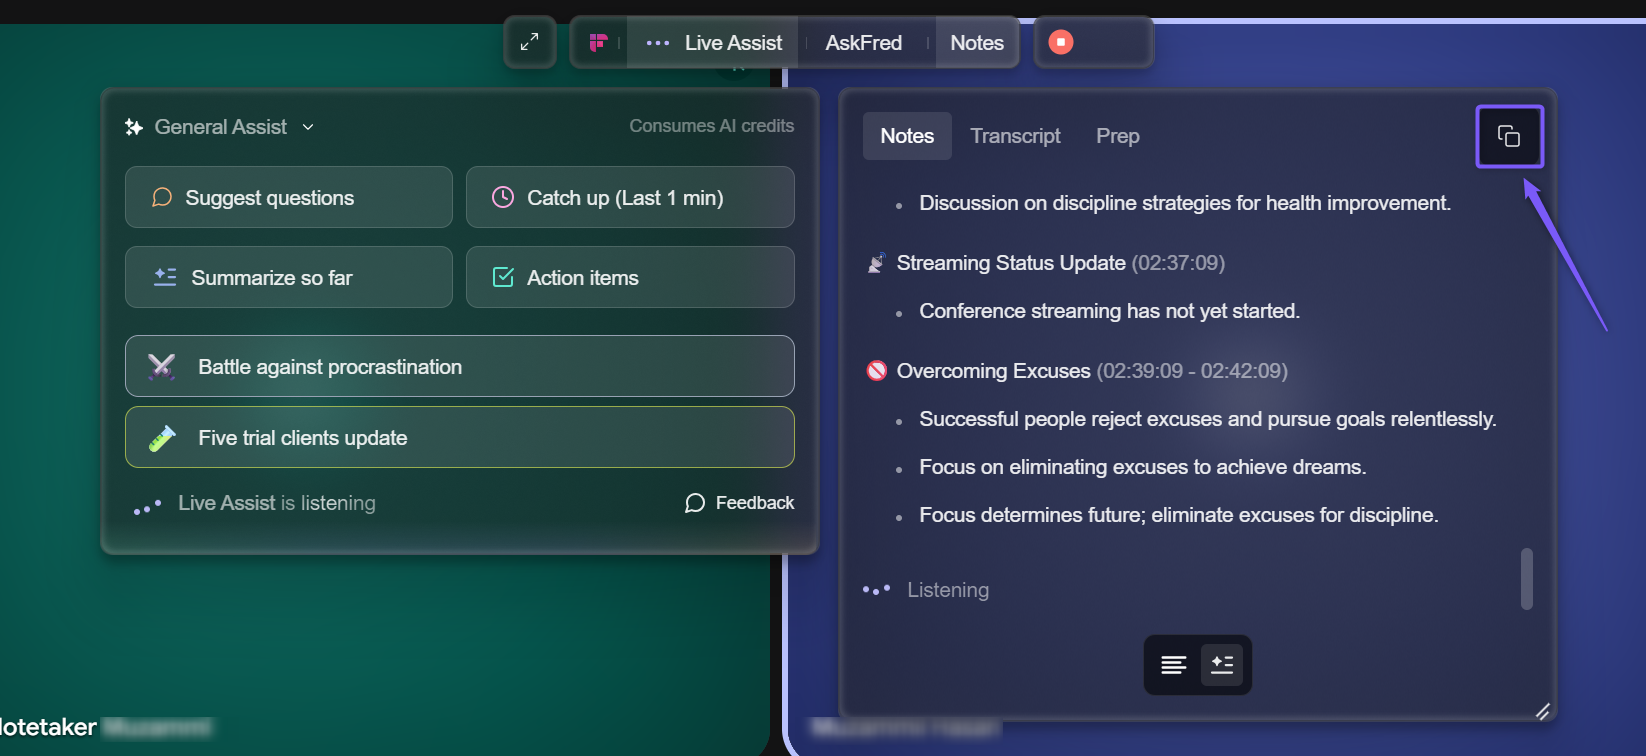Screen dimensions: 1646x756
Task: Copy notes using the copy icon
Action: (1509, 136)
